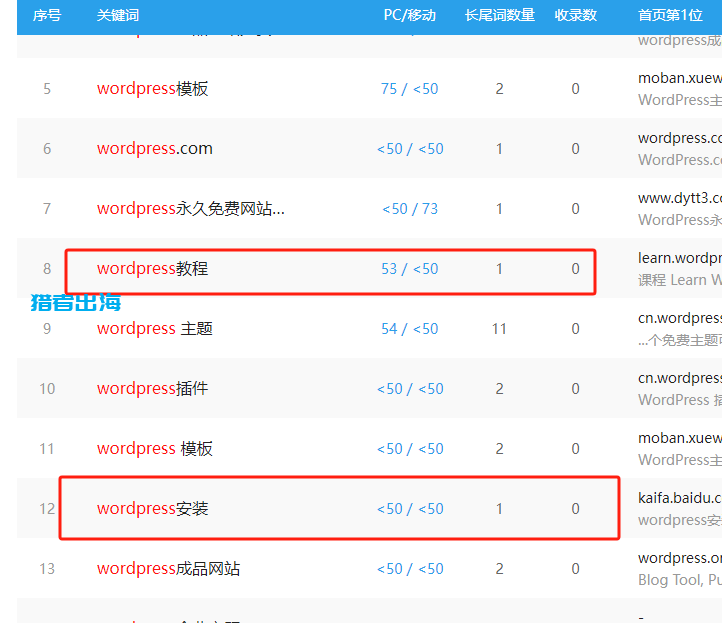This screenshot has width=722, height=623.
Task: Click the 54 / <50 index value
Action: point(410,329)
